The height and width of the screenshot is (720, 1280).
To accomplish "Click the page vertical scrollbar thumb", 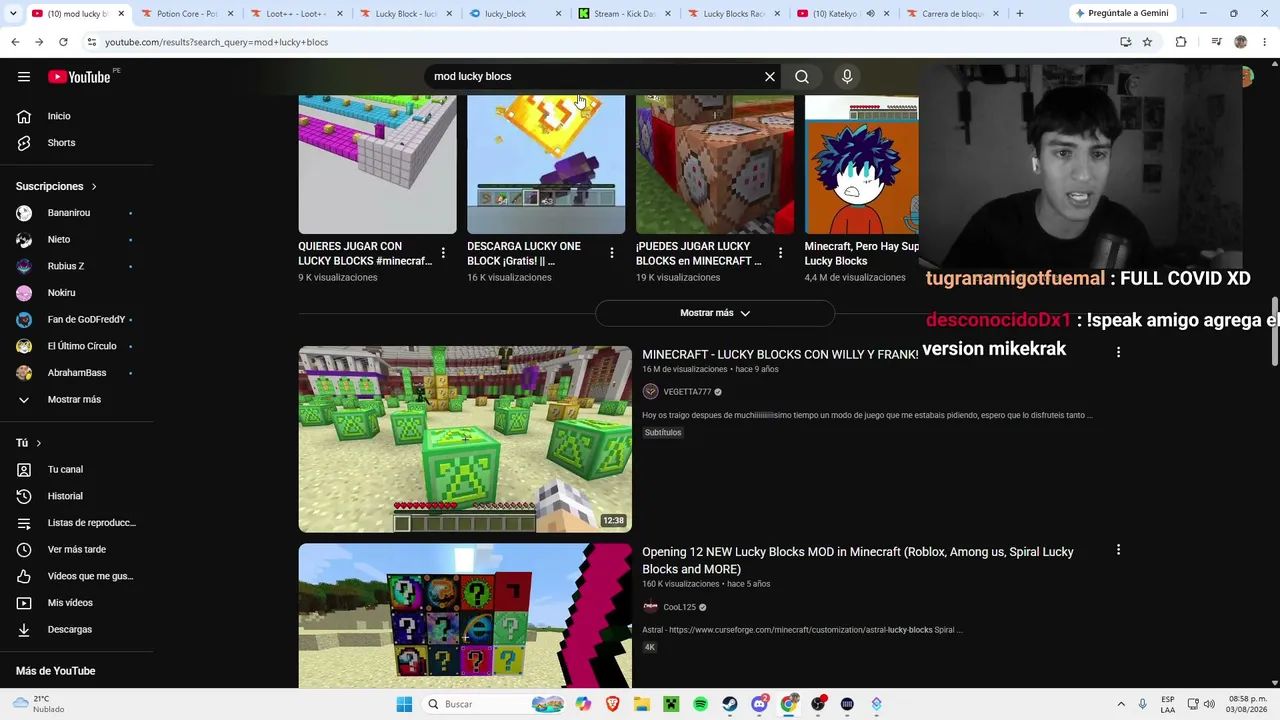I will [1274, 332].
